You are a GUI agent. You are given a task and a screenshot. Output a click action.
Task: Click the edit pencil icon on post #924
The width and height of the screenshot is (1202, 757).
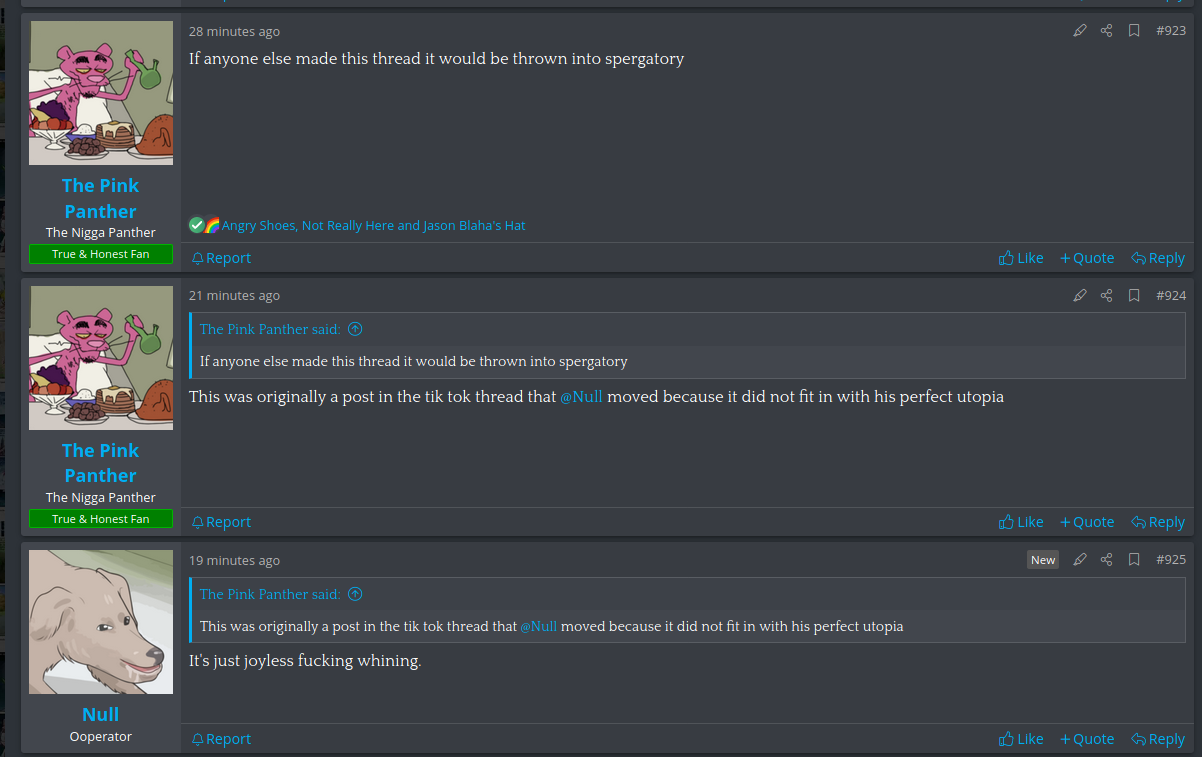click(1079, 296)
